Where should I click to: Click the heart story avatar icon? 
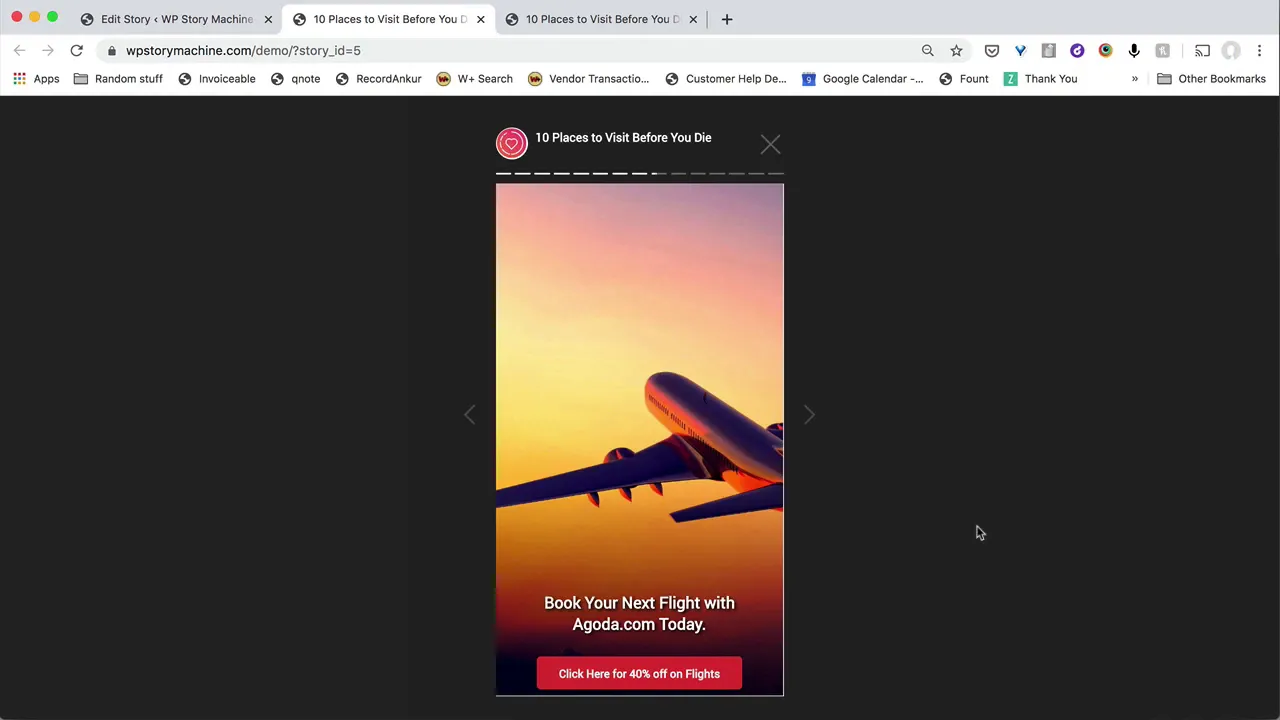tap(511, 143)
